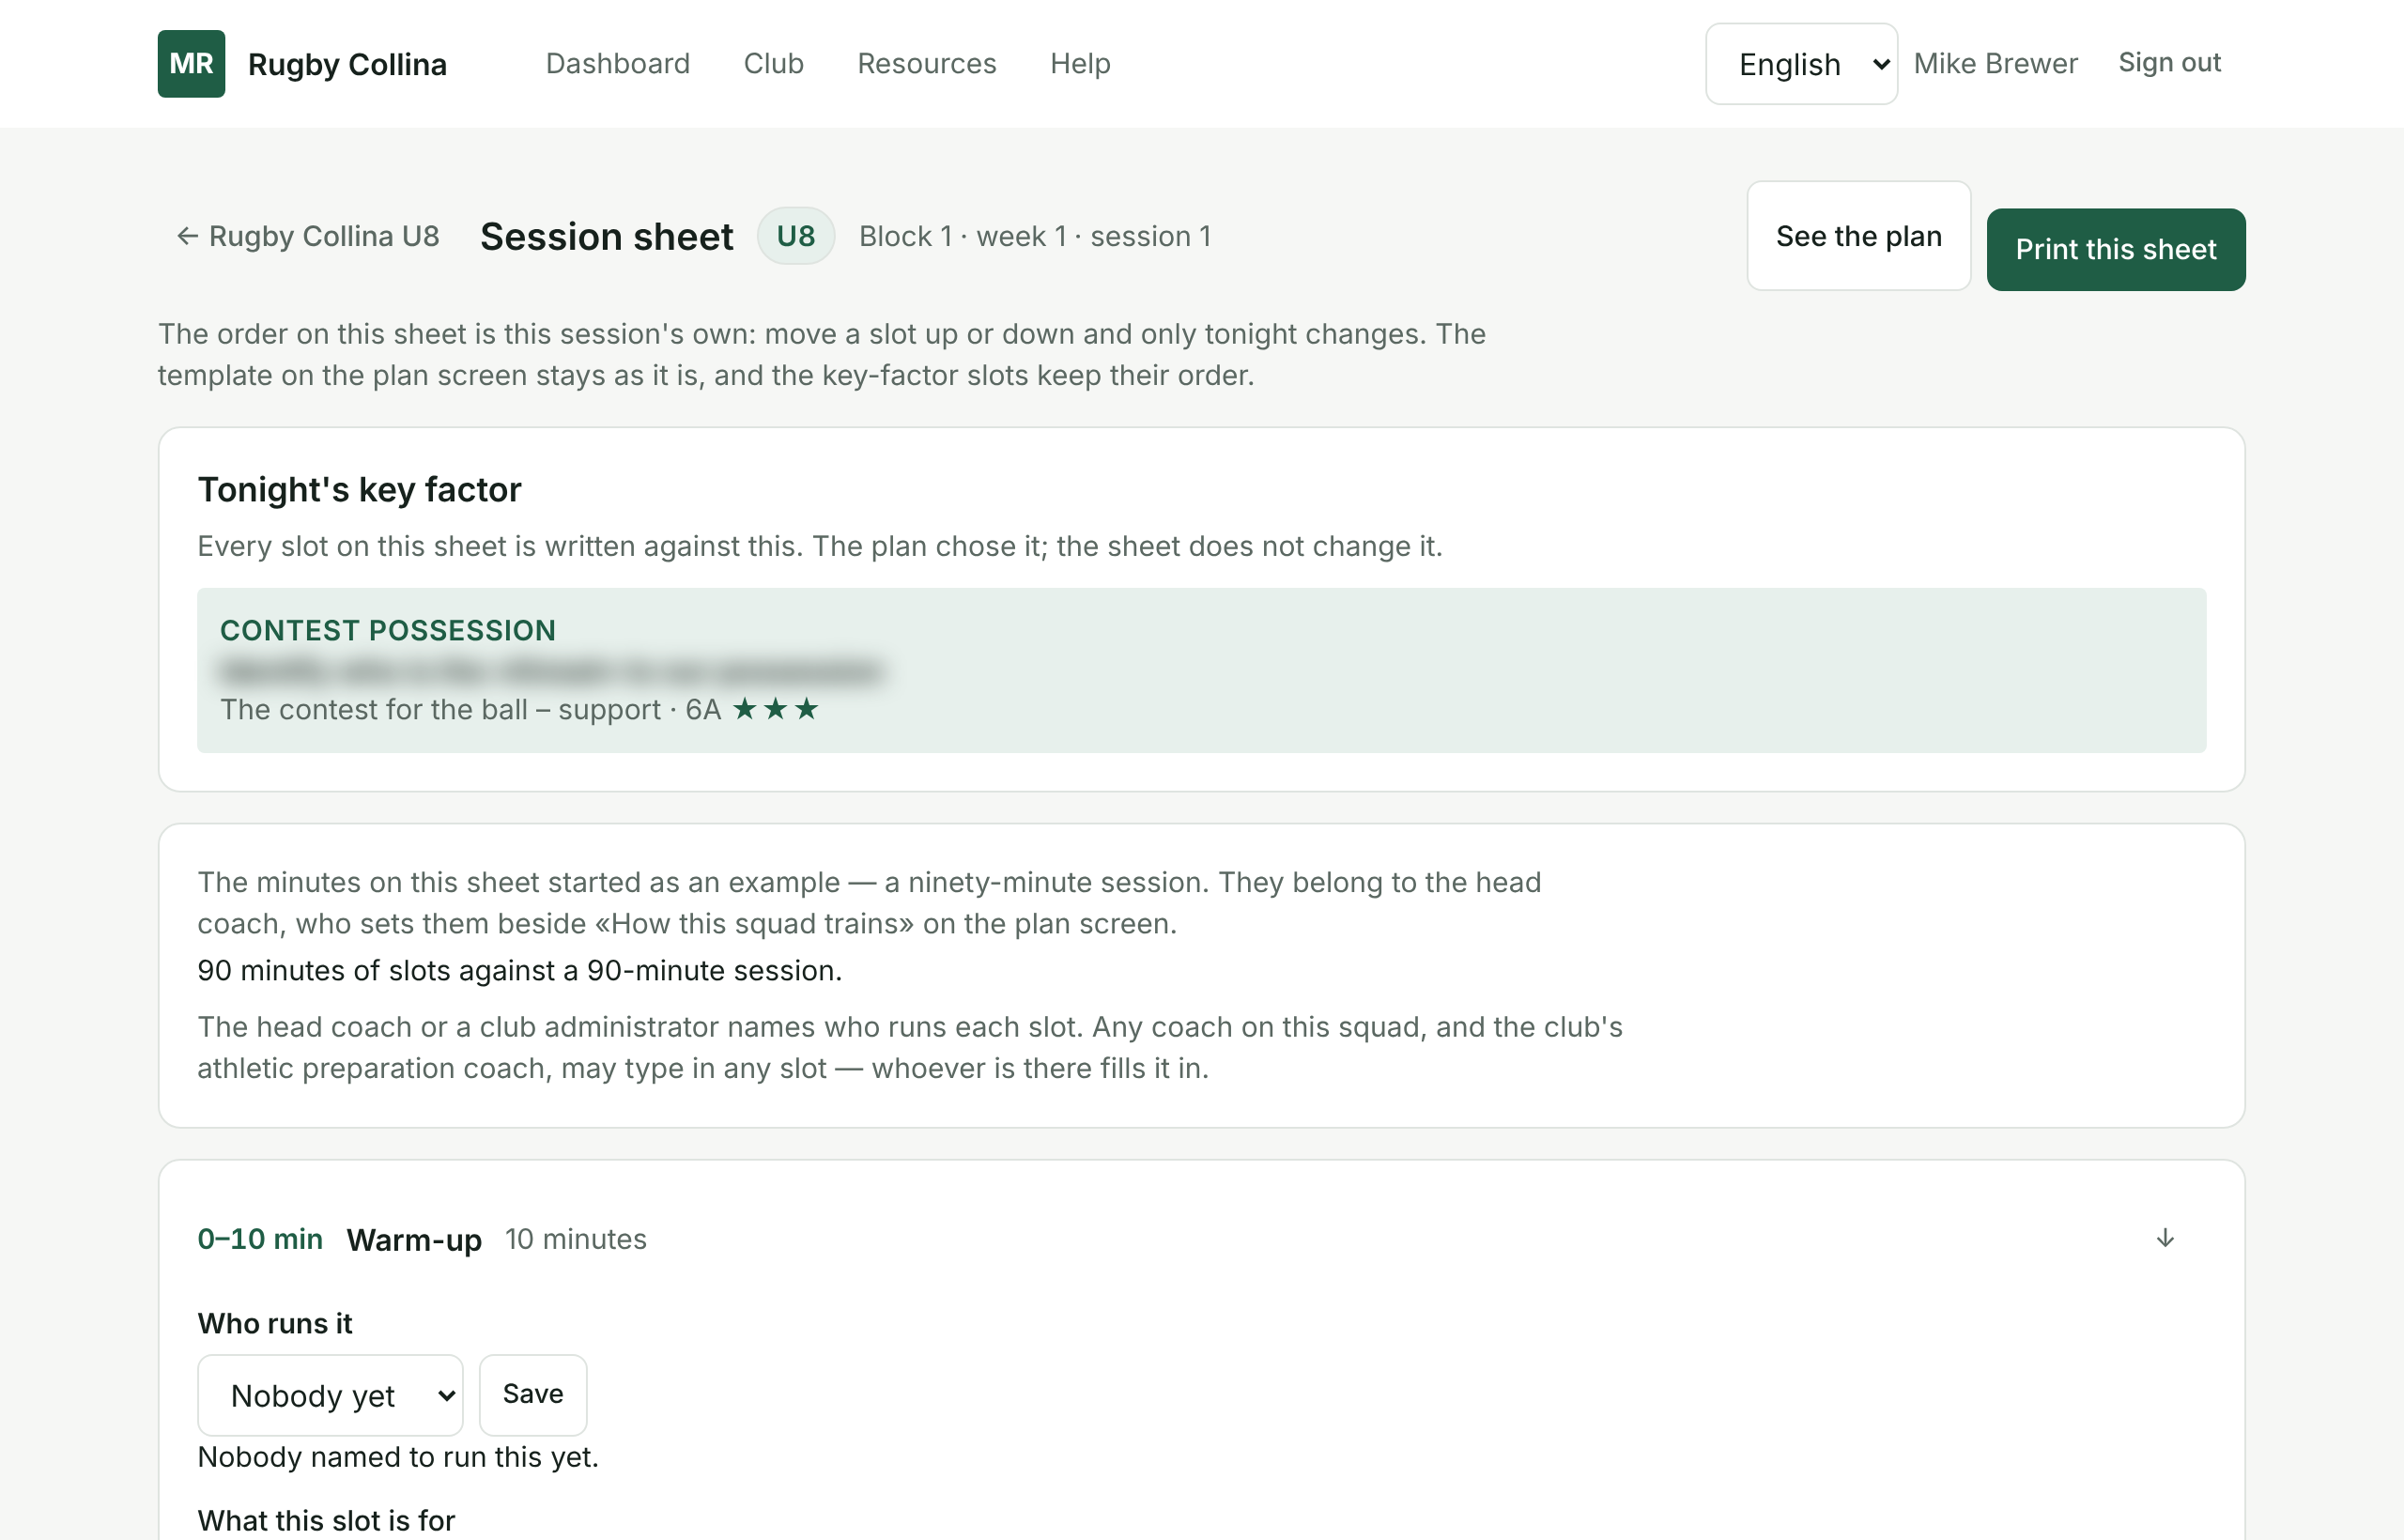The height and width of the screenshot is (1540, 2404).
Task: Open the Nobody yet coach selector
Action: 330,1395
